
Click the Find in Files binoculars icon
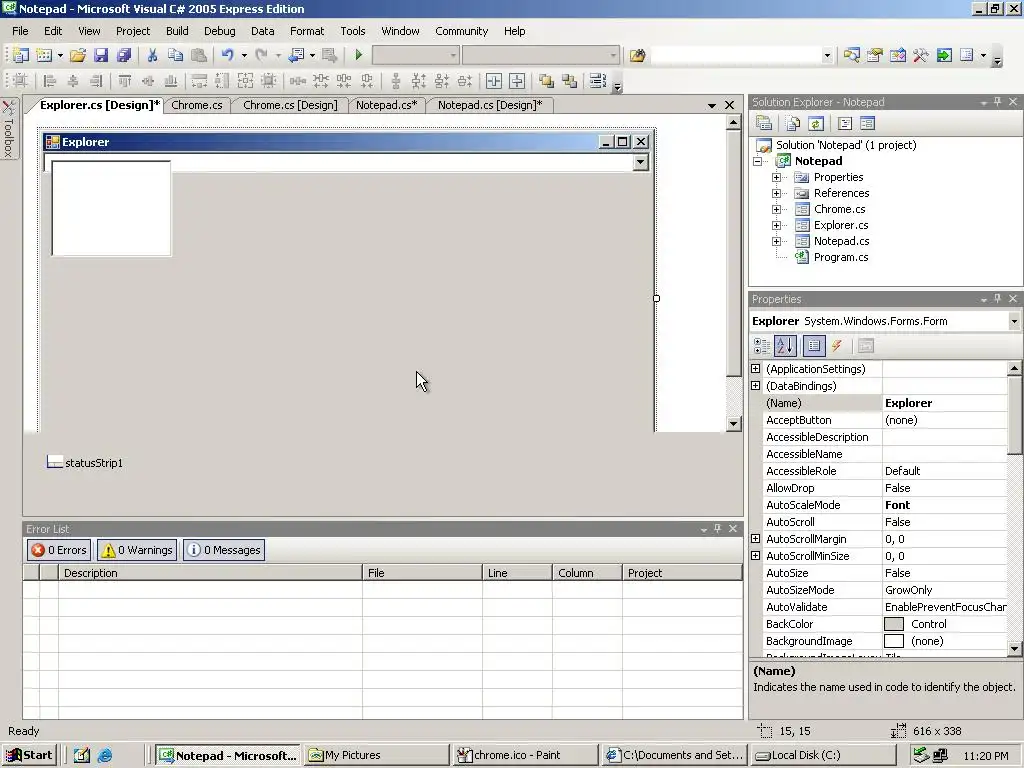pyautogui.click(x=637, y=56)
